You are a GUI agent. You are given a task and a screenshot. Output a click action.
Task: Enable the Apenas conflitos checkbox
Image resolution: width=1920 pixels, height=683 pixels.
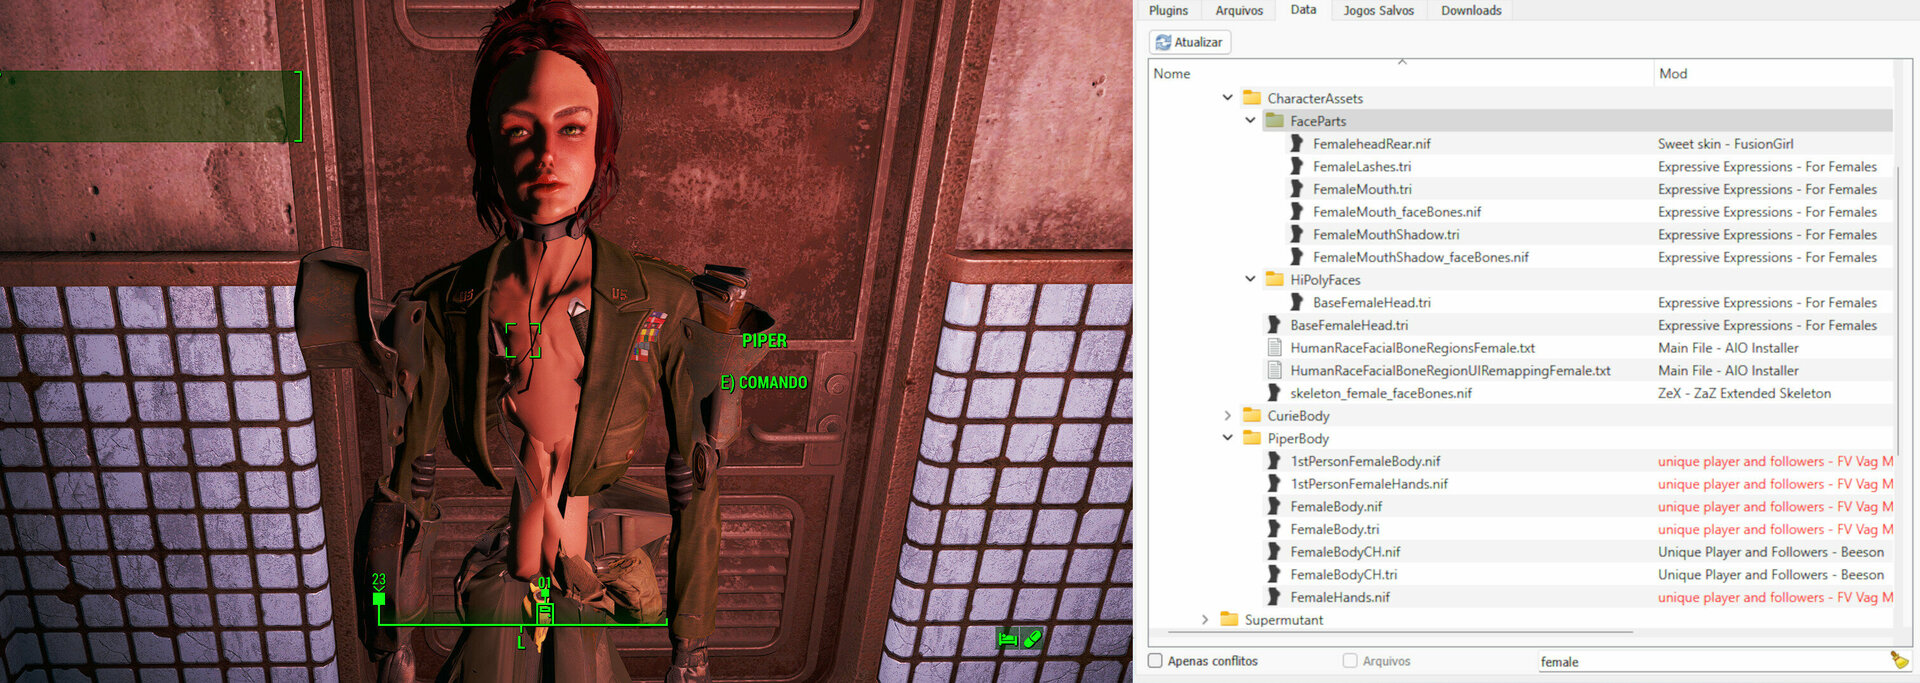(1155, 661)
